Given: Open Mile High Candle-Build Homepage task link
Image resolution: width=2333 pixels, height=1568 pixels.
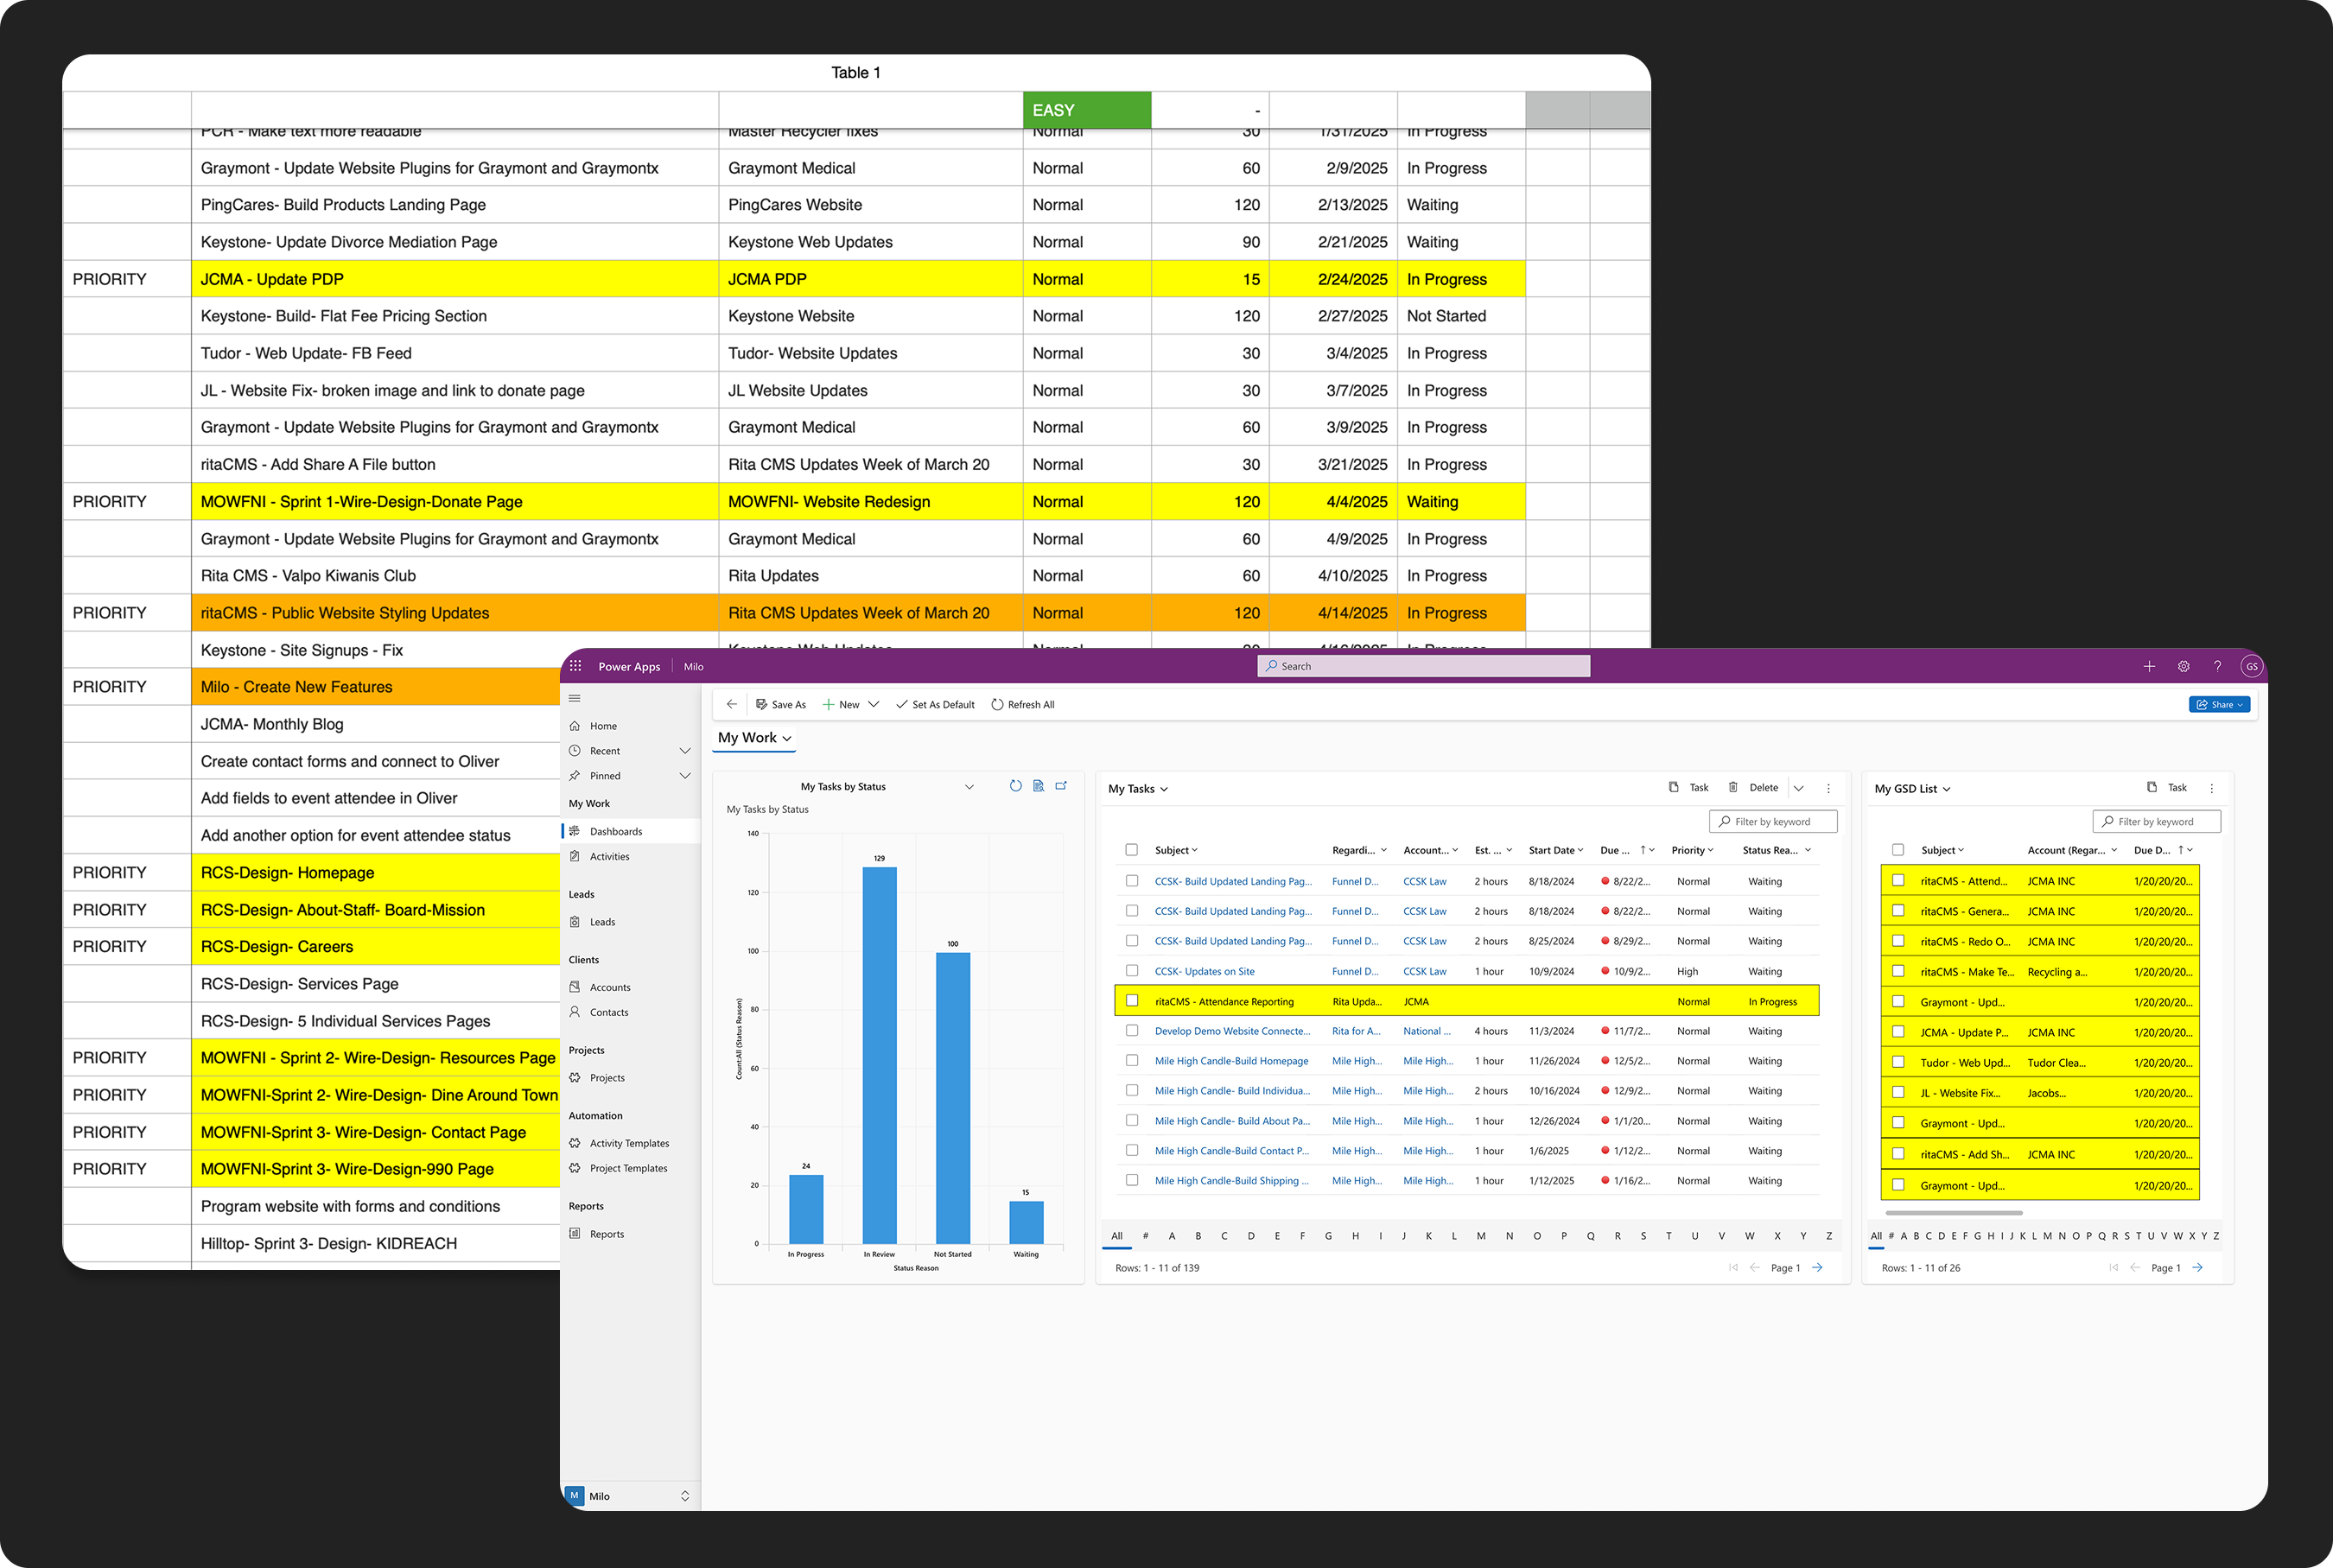Looking at the screenshot, I should (x=1231, y=1061).
